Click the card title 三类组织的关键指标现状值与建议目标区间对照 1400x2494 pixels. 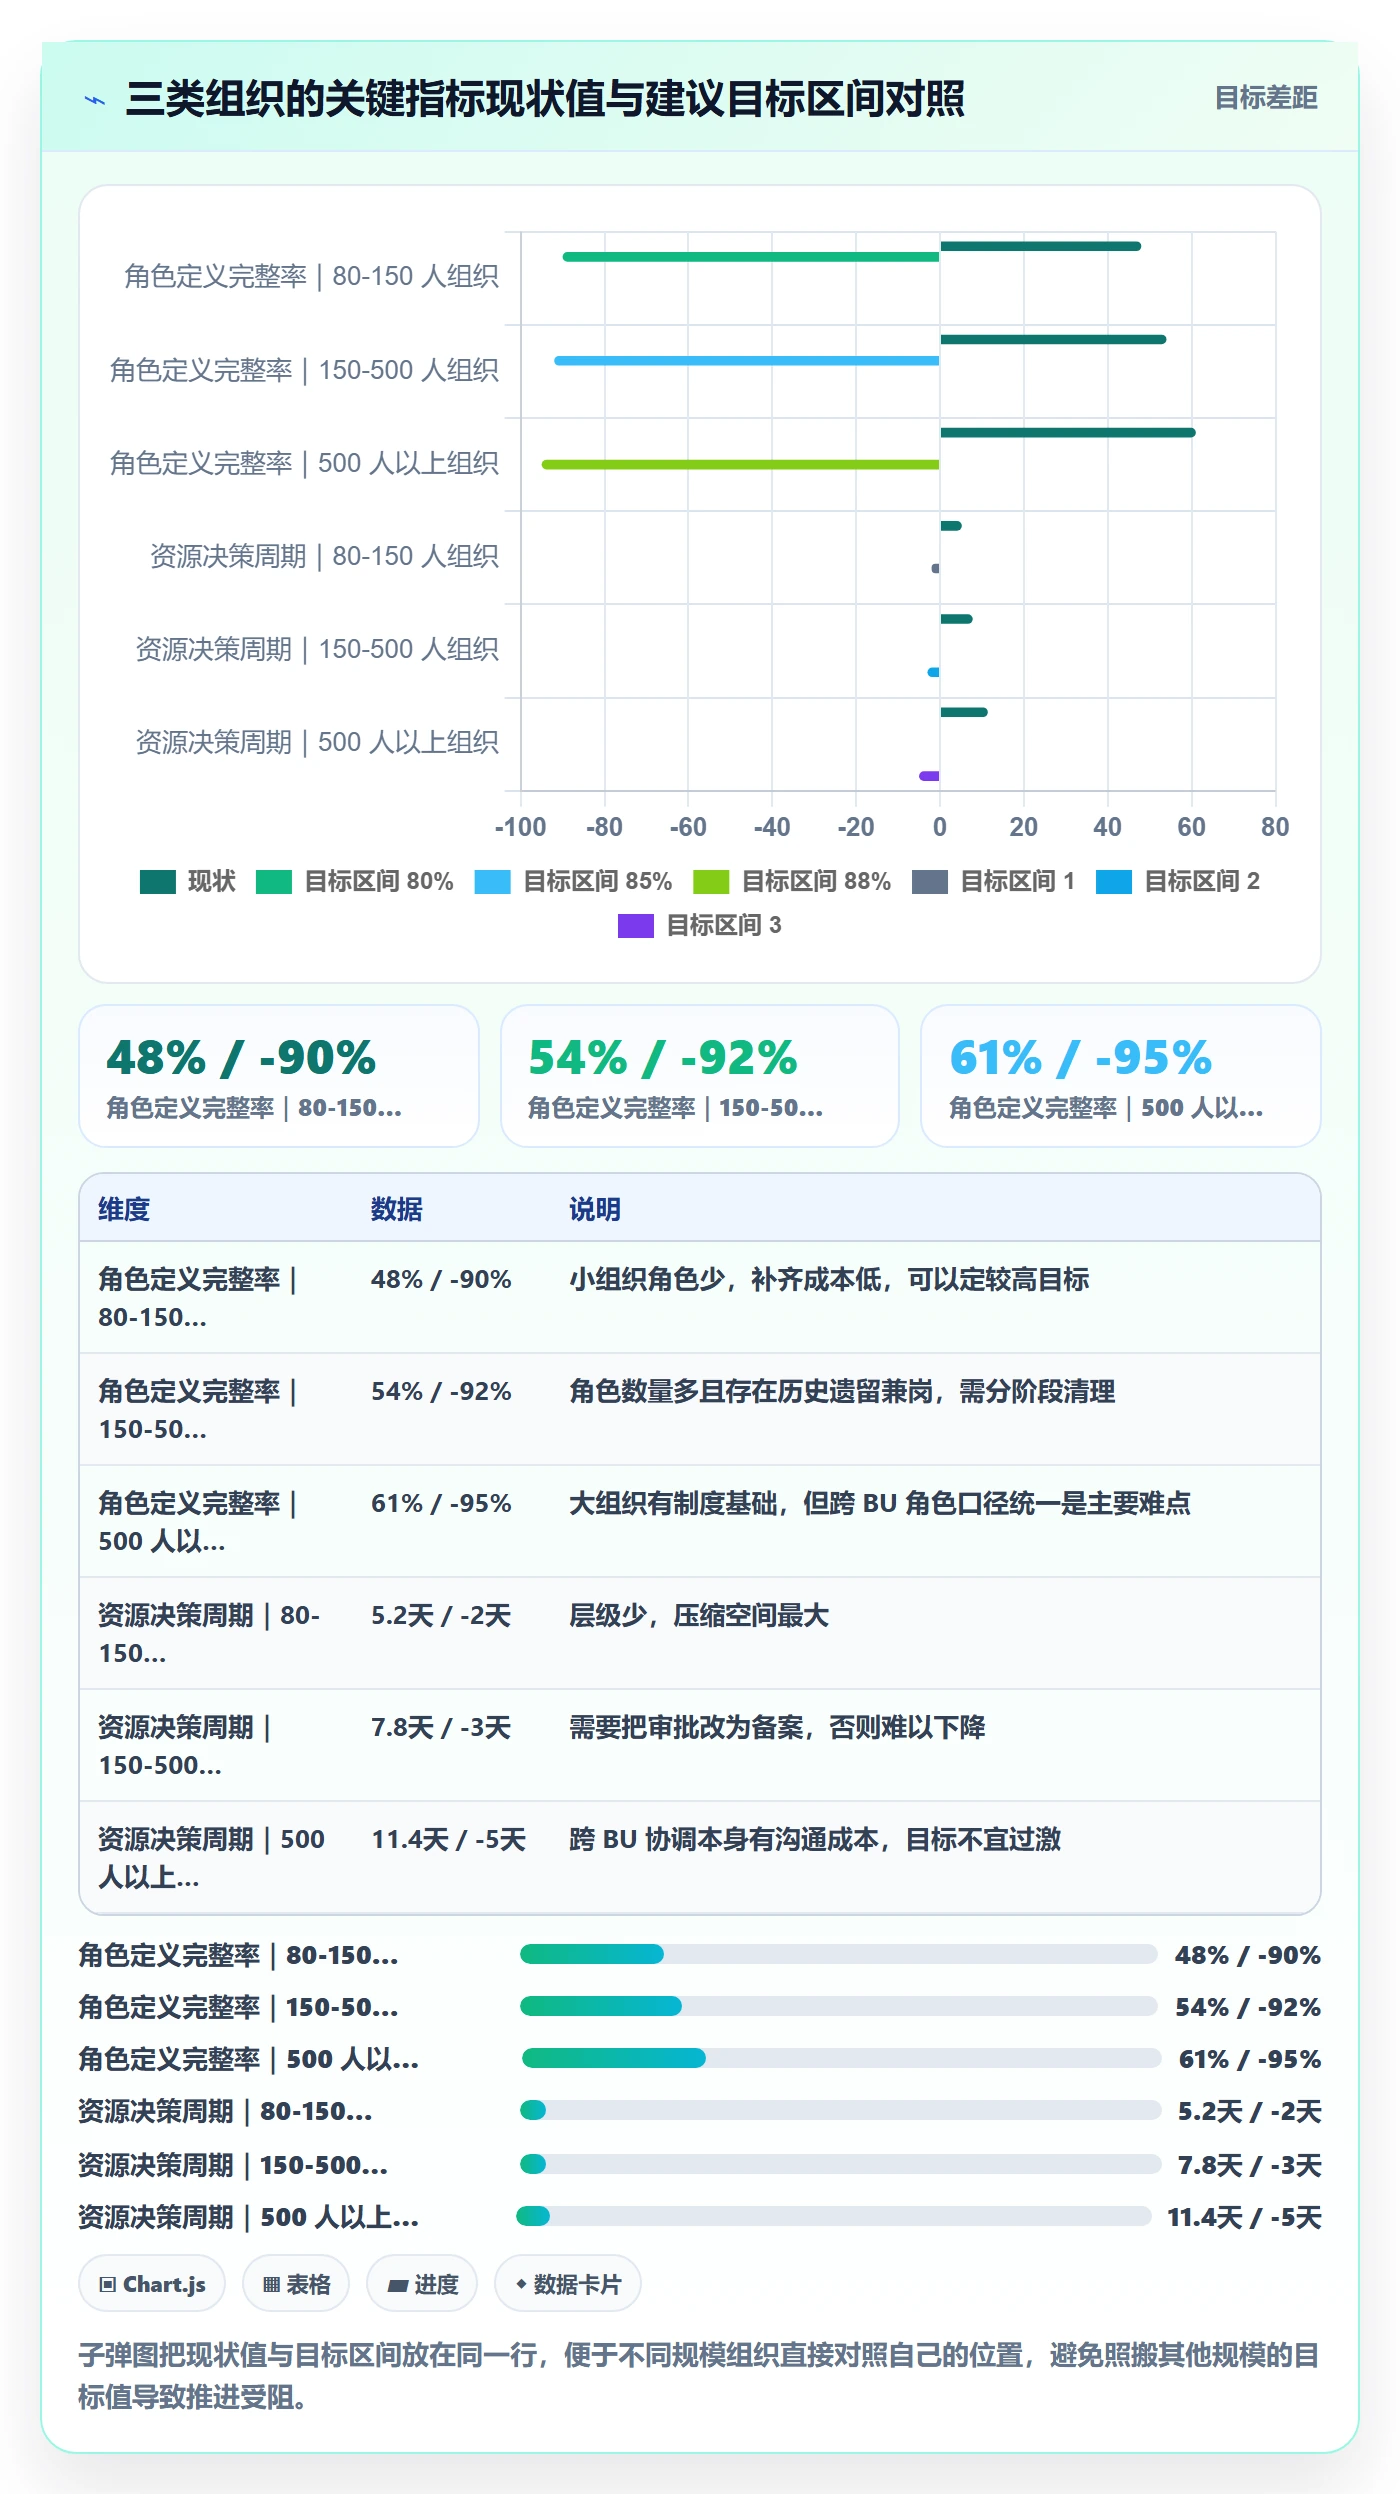tap(545, 99)
